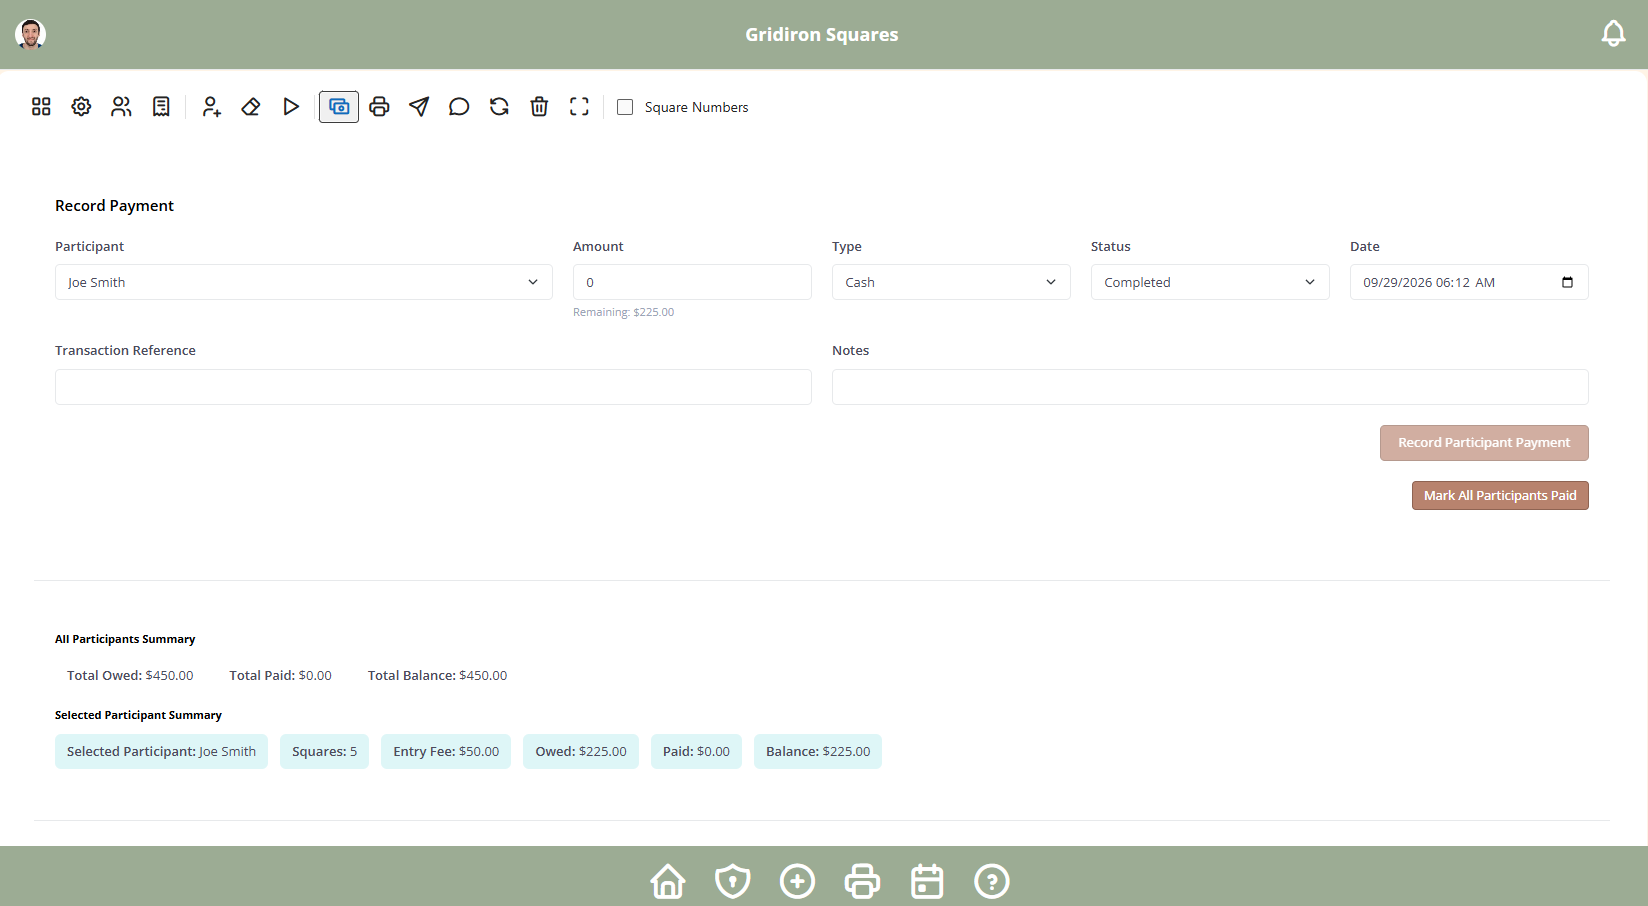Click the highlighted payments icon

339,107
